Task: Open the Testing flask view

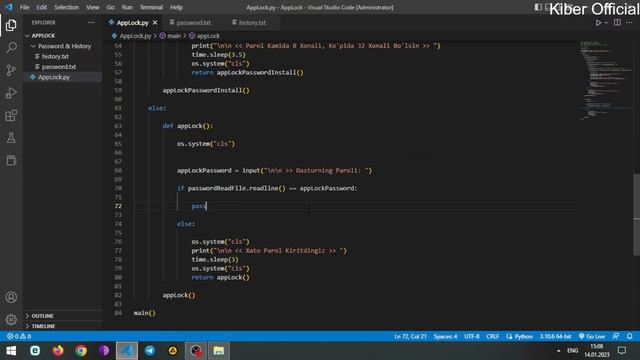Action: coord(11,138)
